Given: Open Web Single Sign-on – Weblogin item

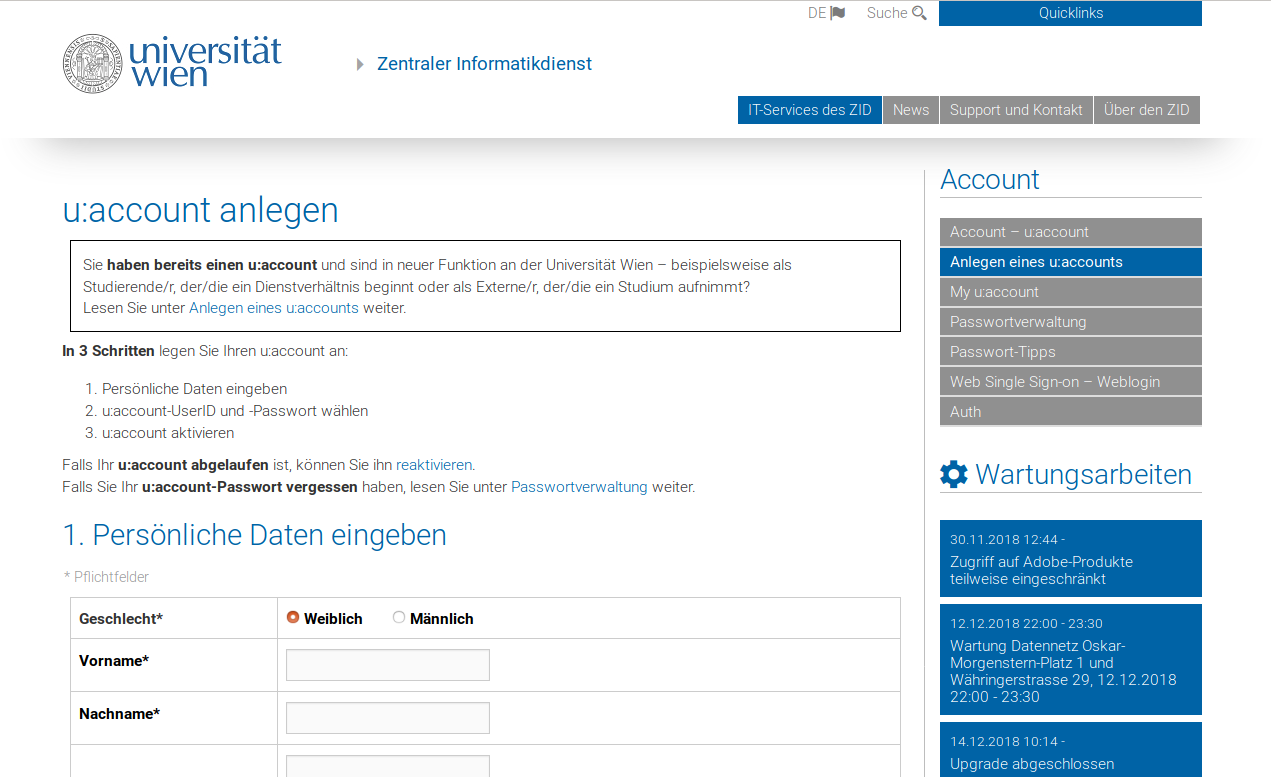Looking at the screenshot, I should 1071,382.
